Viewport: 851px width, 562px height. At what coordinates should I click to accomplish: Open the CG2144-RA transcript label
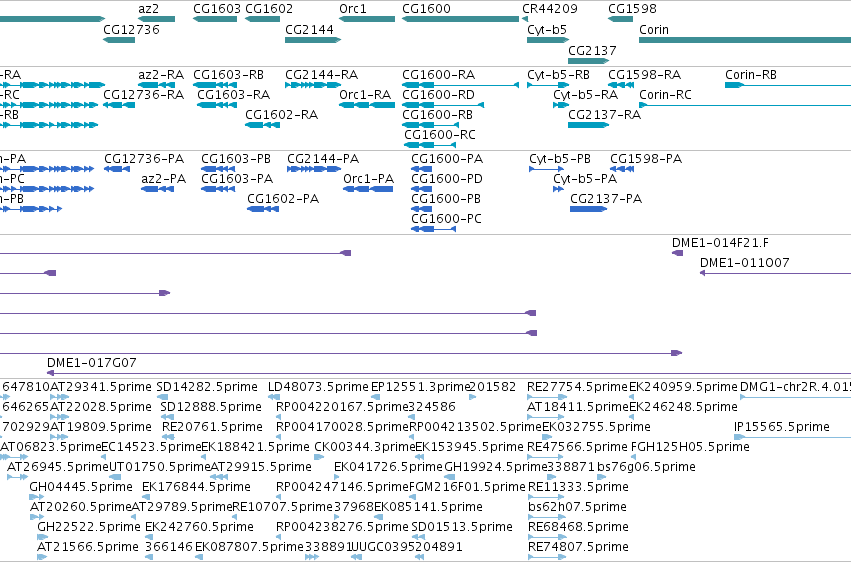click(x=321, y=75)
